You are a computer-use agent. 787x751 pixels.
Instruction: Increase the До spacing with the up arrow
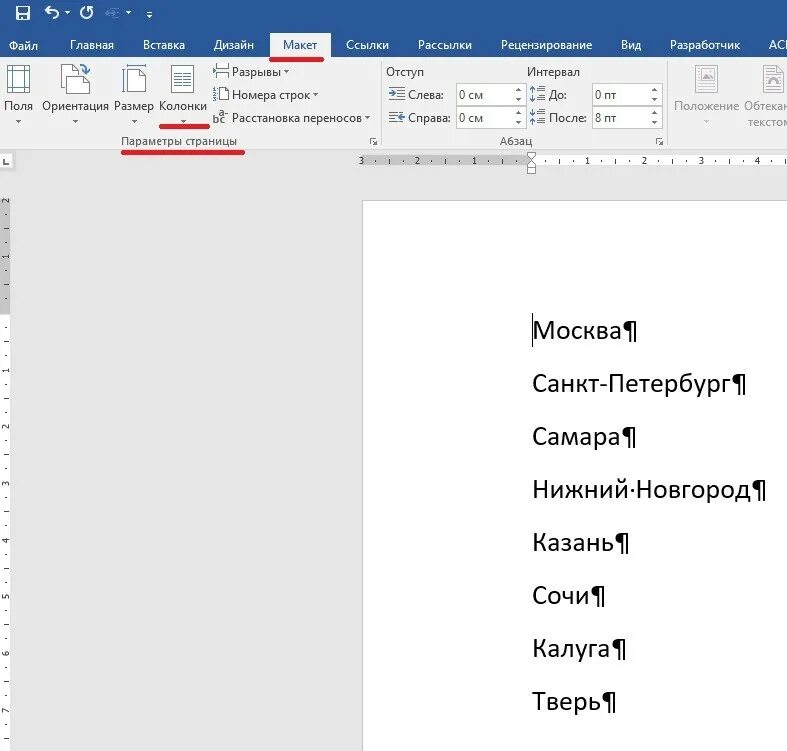(654, 90)
